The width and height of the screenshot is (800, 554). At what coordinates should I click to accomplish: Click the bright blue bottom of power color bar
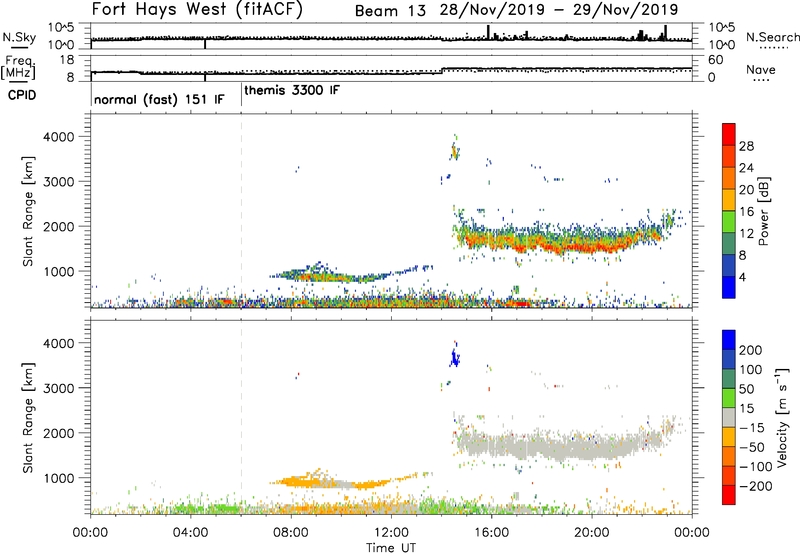pos(729,288)
